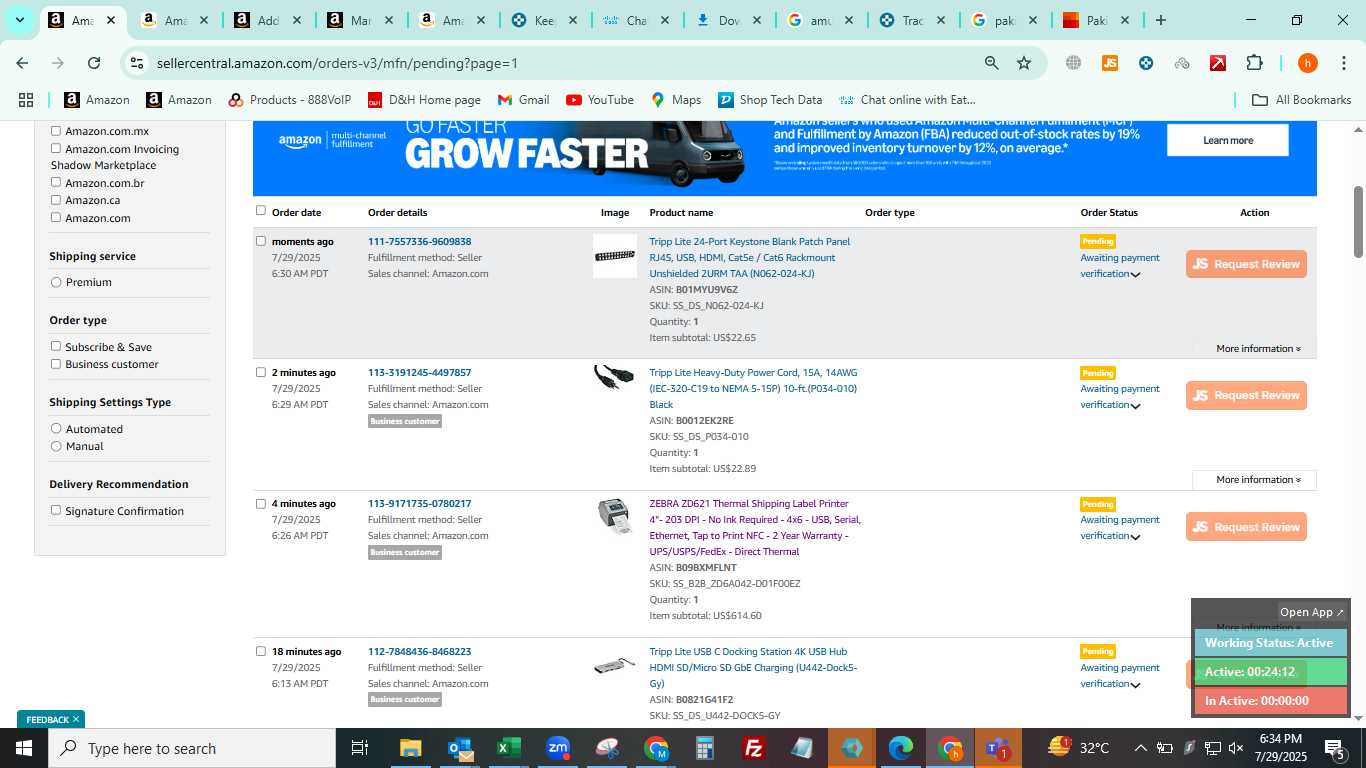1366x768 pixels.
Task: Expand More information for patch panel order
Action: click(1258, 349)
